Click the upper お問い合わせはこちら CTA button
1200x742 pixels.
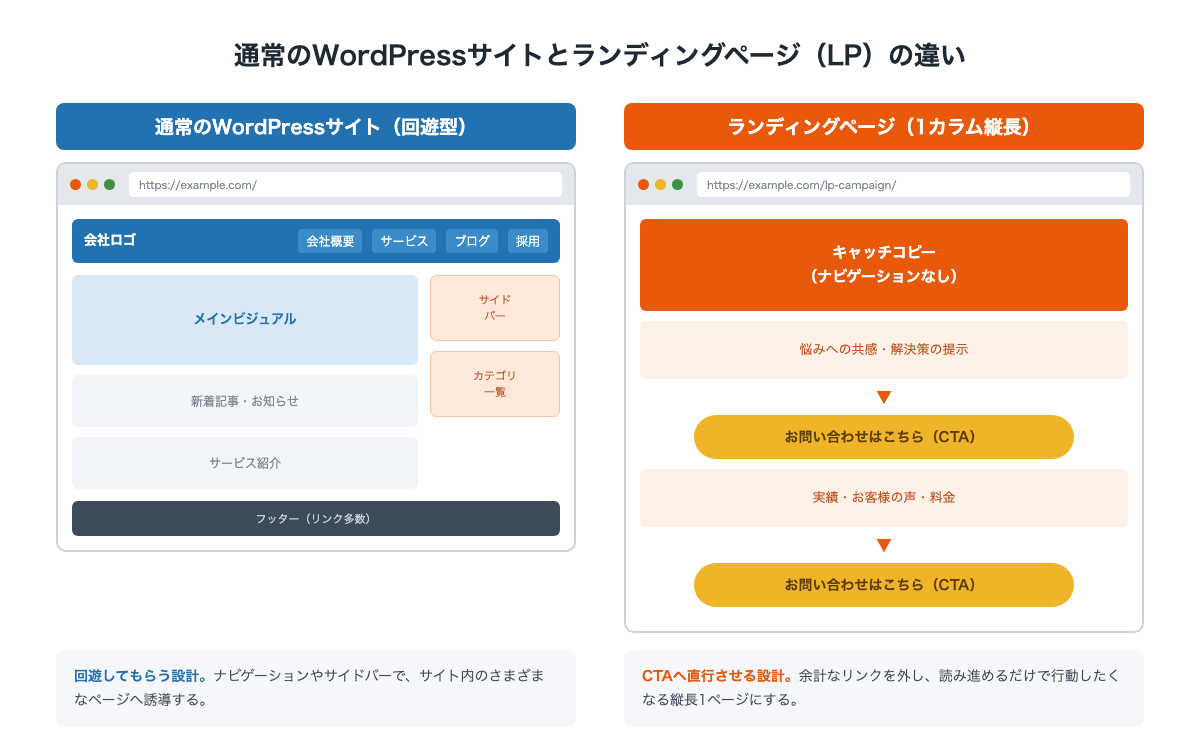(884, 437)
